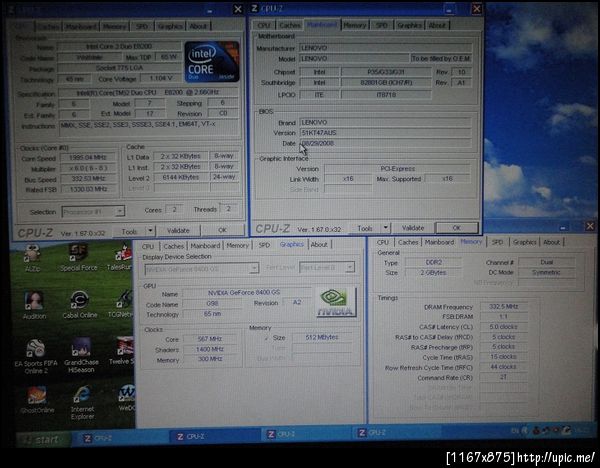This screenshot has width=600, height=468.
Task: Click the motherboard Manufacturer field showing LENOVO
Action: pos(386,48)
